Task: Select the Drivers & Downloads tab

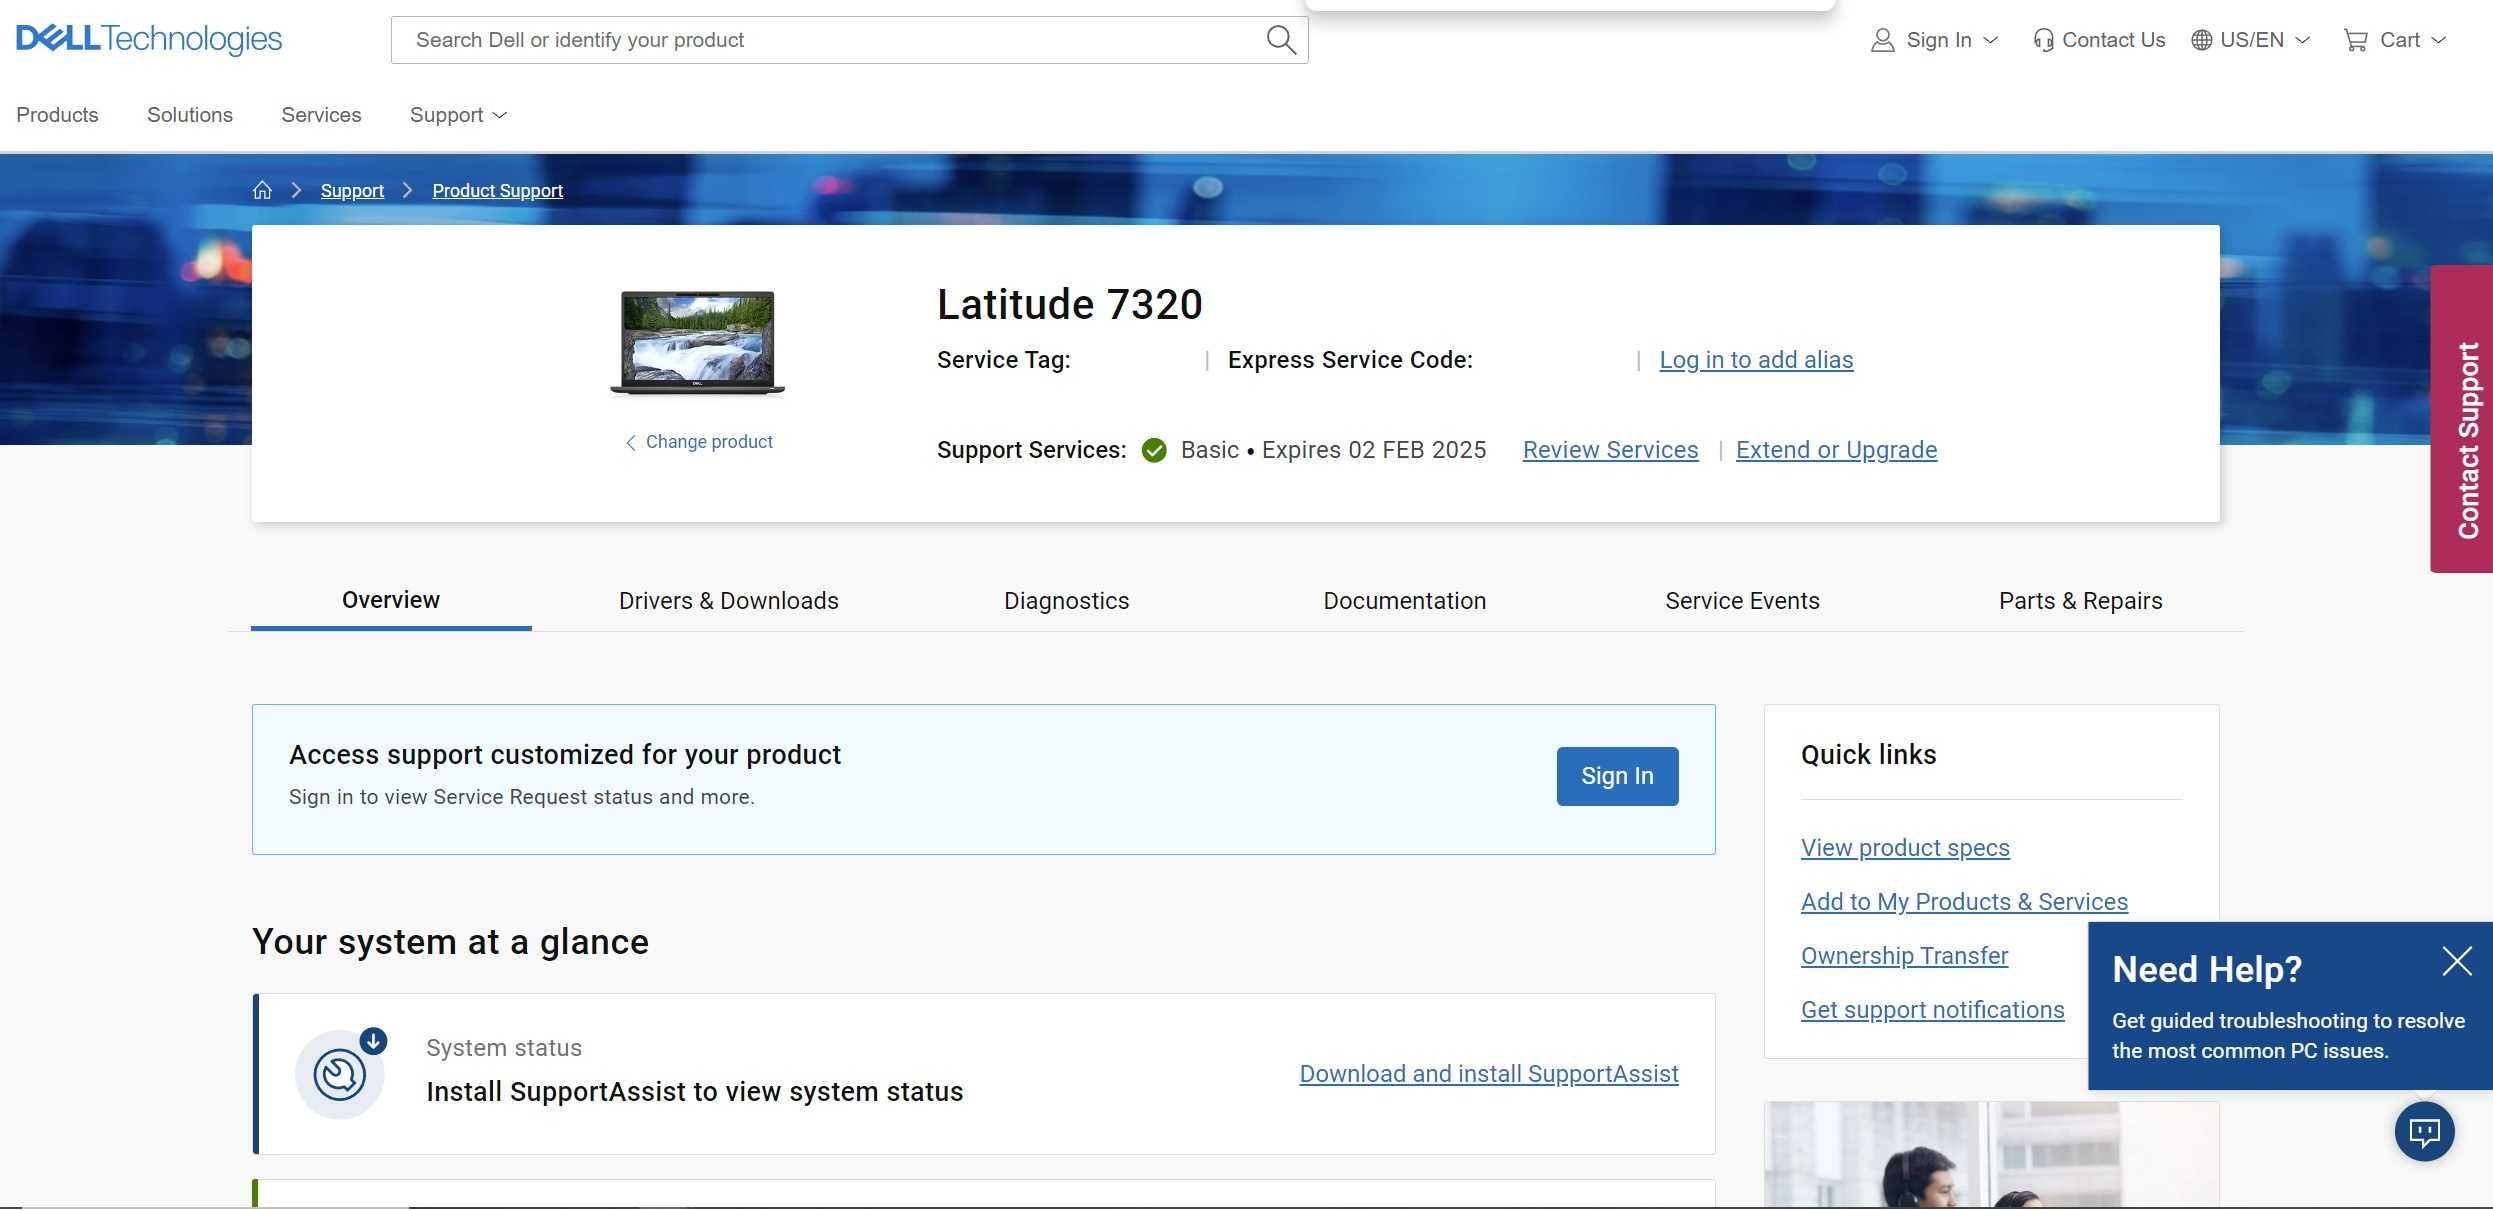Action: 728,599
